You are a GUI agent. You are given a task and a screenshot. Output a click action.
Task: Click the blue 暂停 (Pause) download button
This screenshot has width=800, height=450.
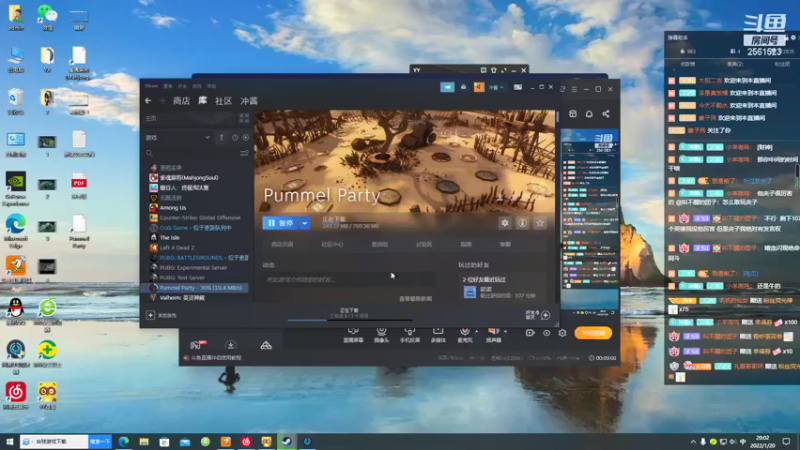tap(280, 223)
